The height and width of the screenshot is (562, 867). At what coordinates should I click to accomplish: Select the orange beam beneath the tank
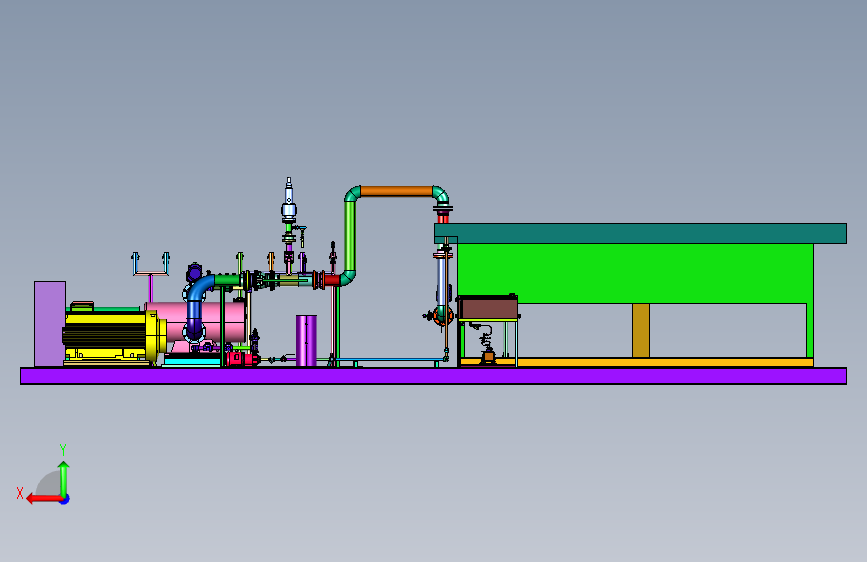pos(664,362)
